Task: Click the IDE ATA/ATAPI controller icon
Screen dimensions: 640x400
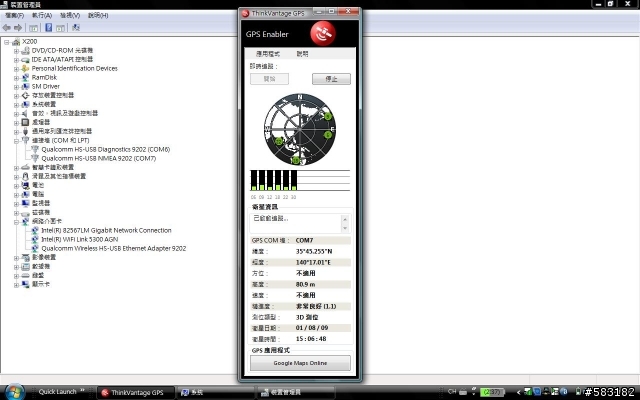Action: point(25,60)
